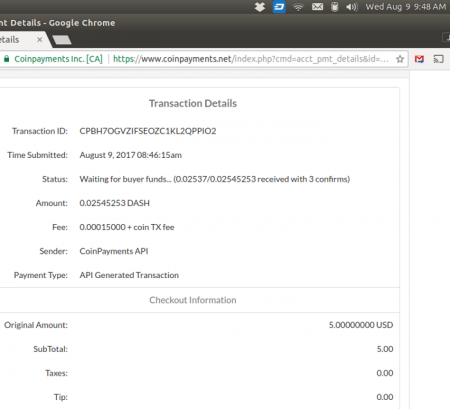Screen dimensions: 450x409
Task: Open the Wi-Fi network indicator
Action: [298, 7]
